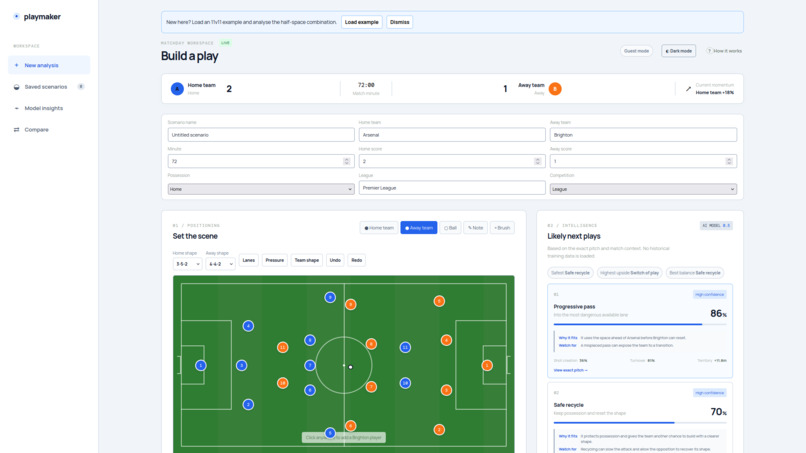Image resolution: width=806 pixels, height=453 pixels.
Task: Select orange away player marker number 11
Action: (282, 348)
